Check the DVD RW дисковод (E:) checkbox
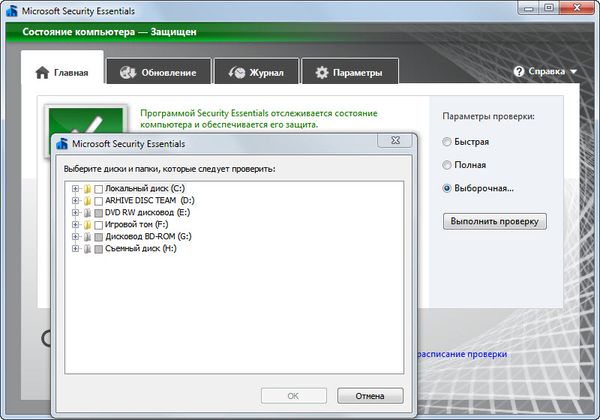Screen dimensions: 600x420 pyautogui.click(x=98, y=213)
